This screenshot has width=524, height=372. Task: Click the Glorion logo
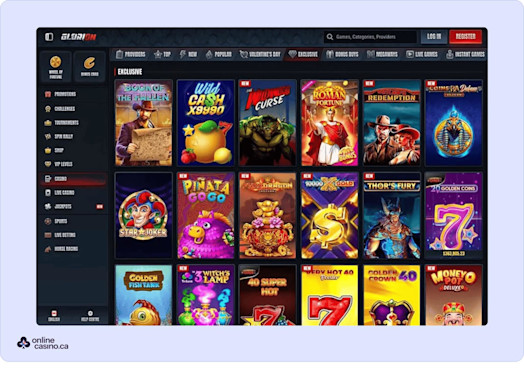(79, 37)
